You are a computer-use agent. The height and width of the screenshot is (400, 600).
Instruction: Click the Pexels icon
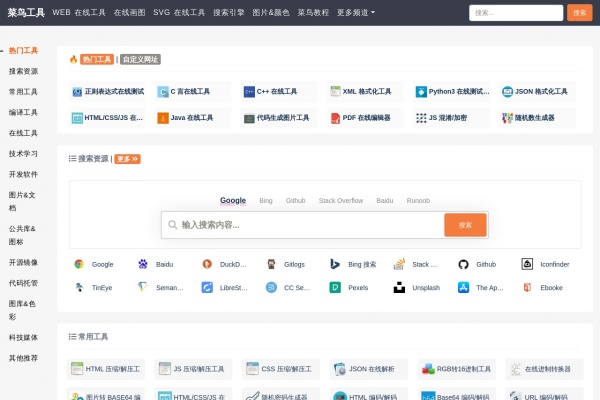tap(335, 287)
